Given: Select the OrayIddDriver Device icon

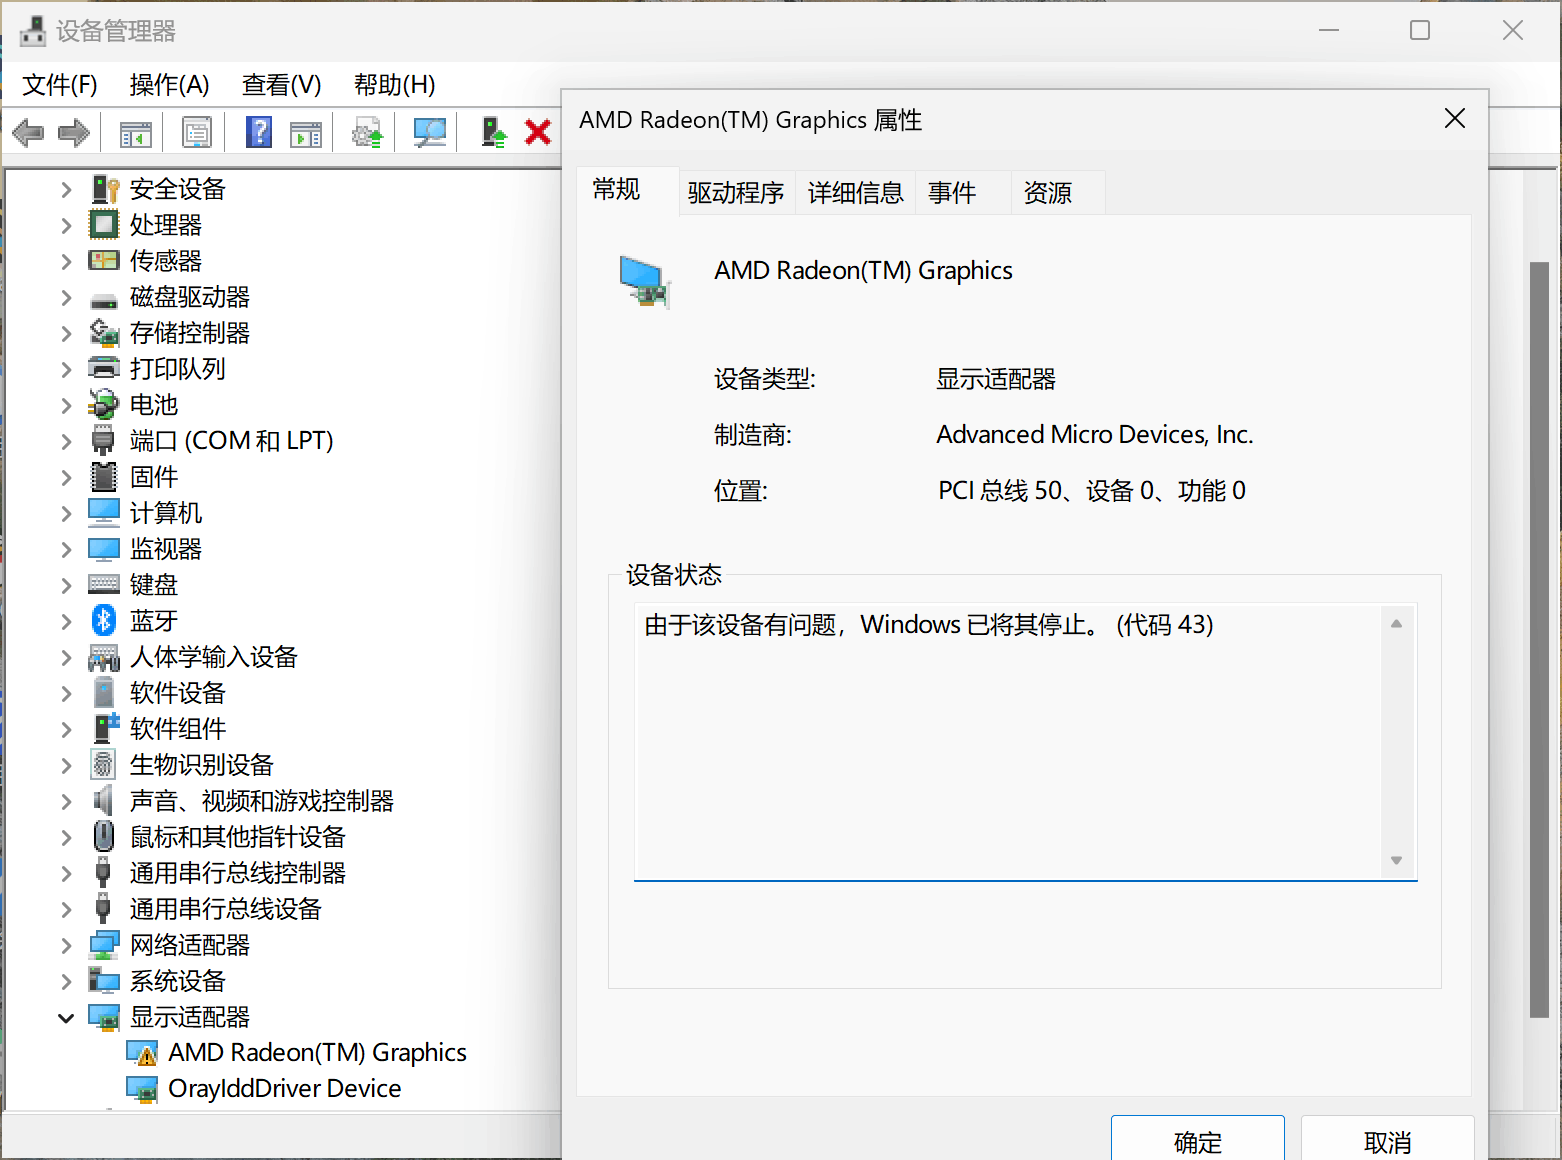Looking at the screenshot, I should 142,1089.
